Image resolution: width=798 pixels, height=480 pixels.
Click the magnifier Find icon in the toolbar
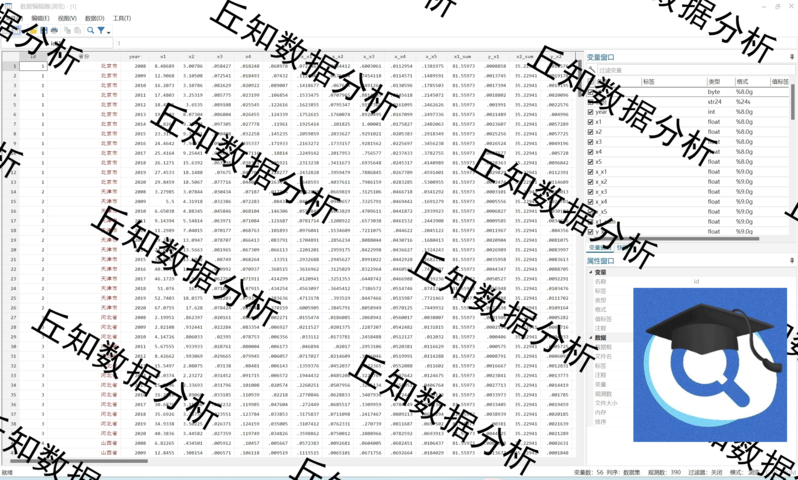(90, 31)
